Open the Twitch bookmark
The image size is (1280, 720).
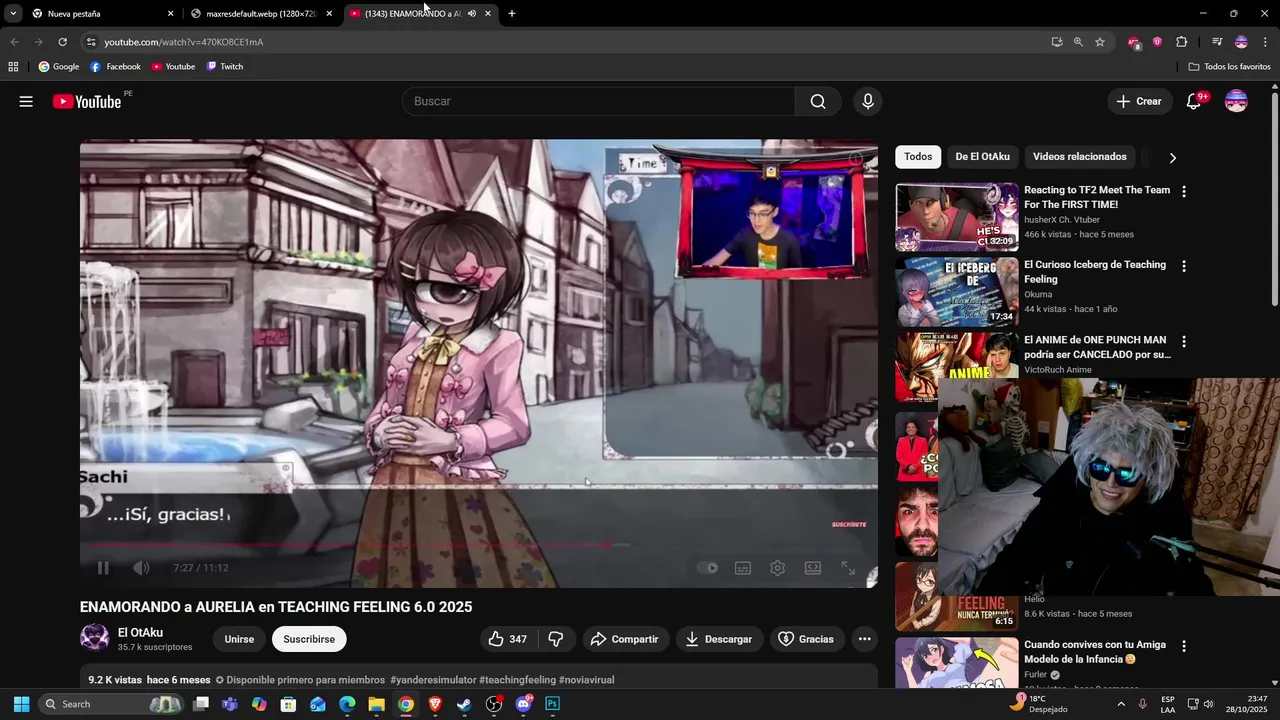[225, 67]
